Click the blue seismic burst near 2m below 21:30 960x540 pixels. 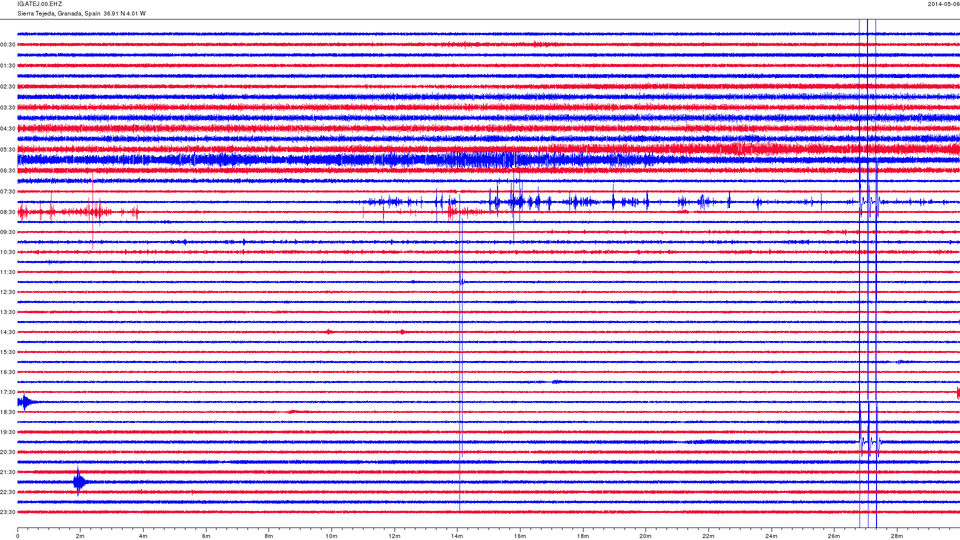point(80,482)
